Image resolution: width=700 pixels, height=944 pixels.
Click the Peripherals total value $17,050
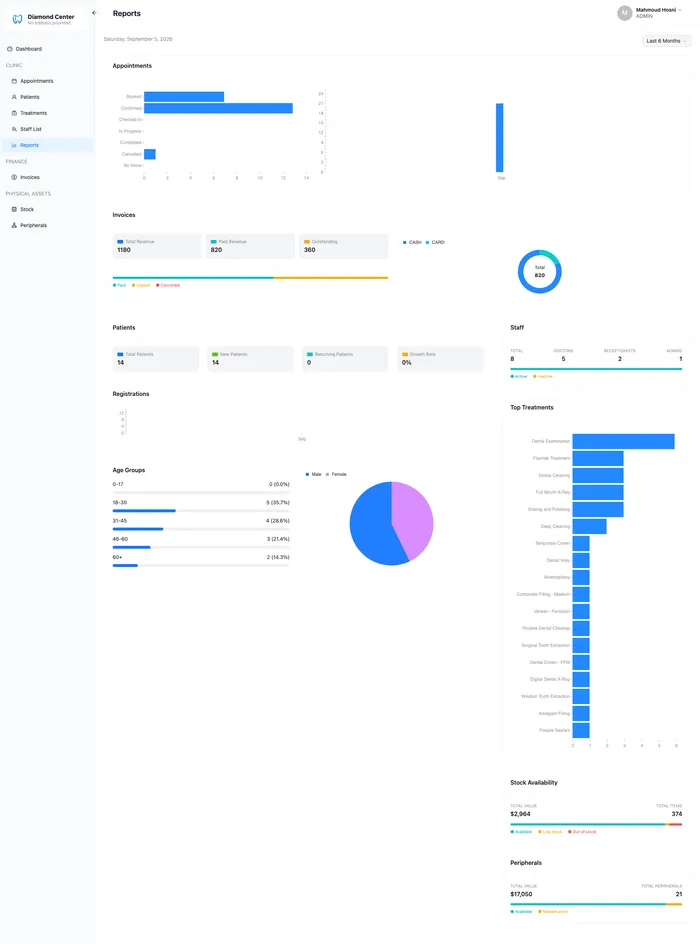pyautogui.click(x=521, y=894)
